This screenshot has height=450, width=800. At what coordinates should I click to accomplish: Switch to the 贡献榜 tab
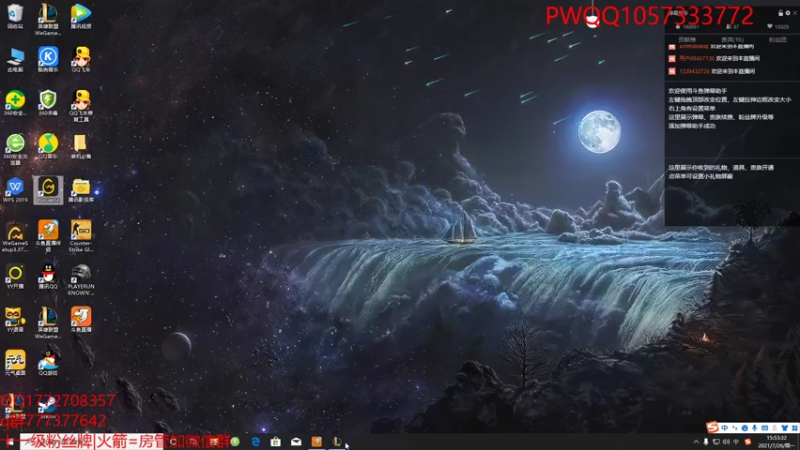point(687,40)
